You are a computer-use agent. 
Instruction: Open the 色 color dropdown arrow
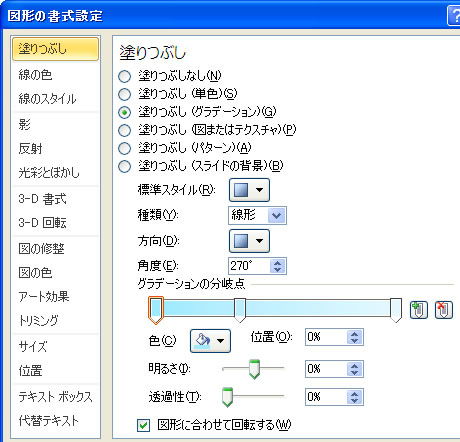click(221, 341)
